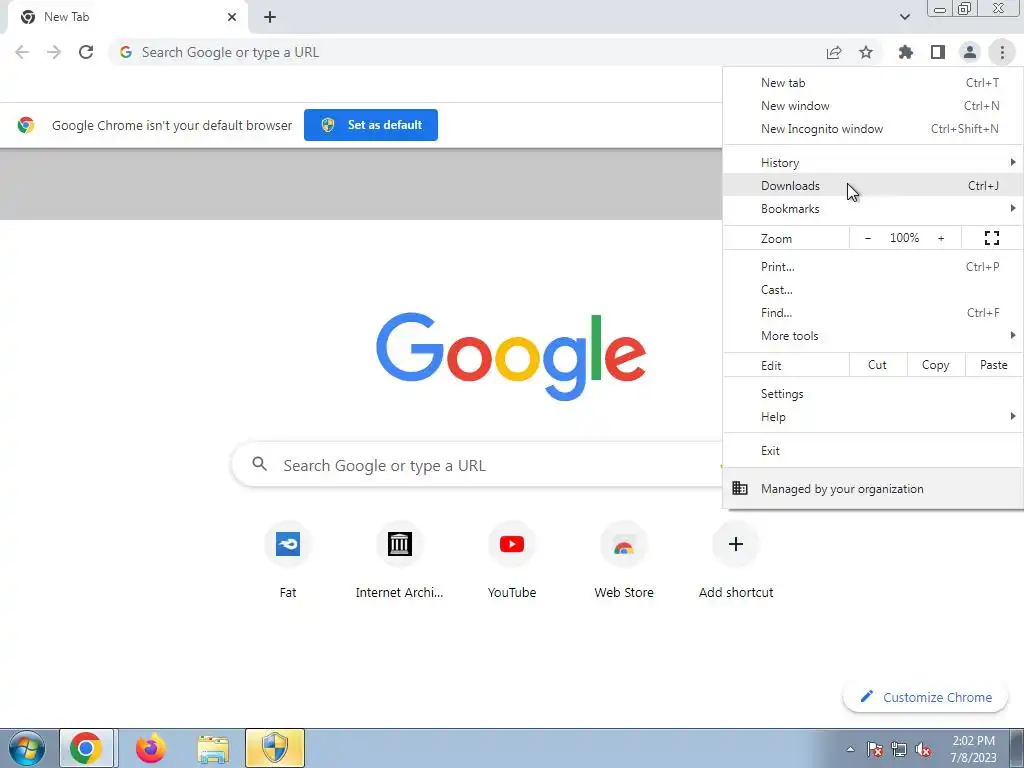The width and height of the screenshot is (1024, 768).
Task: Open Downloads from the menu
Action: [x=873, y=185]
